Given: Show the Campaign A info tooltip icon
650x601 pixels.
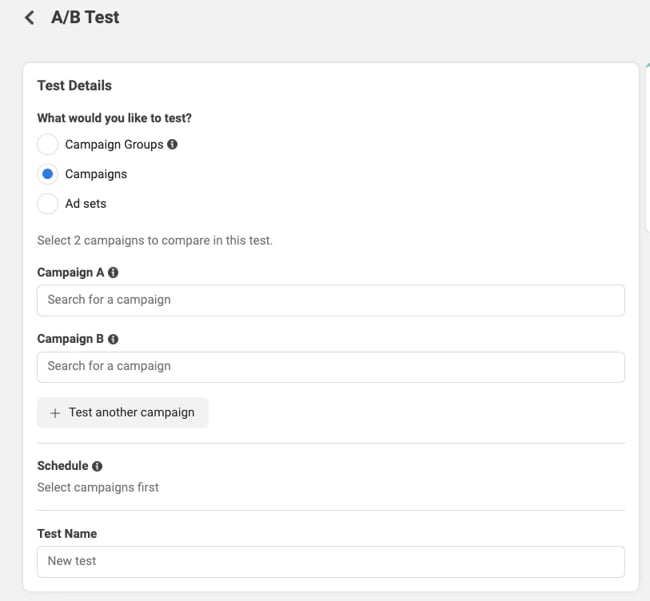Looking at the screenshot, I should click(x=113, y=273).
